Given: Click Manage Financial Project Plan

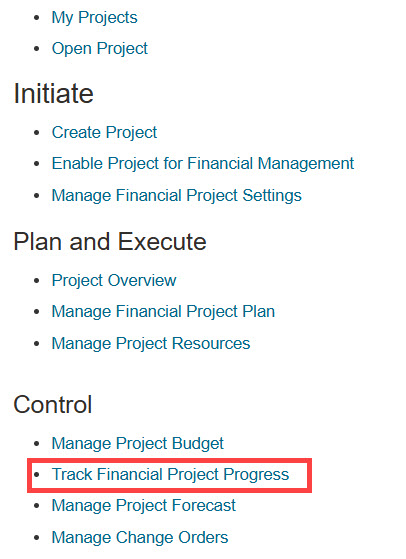Looking at the screenshot, I should [x=163, y=312].
